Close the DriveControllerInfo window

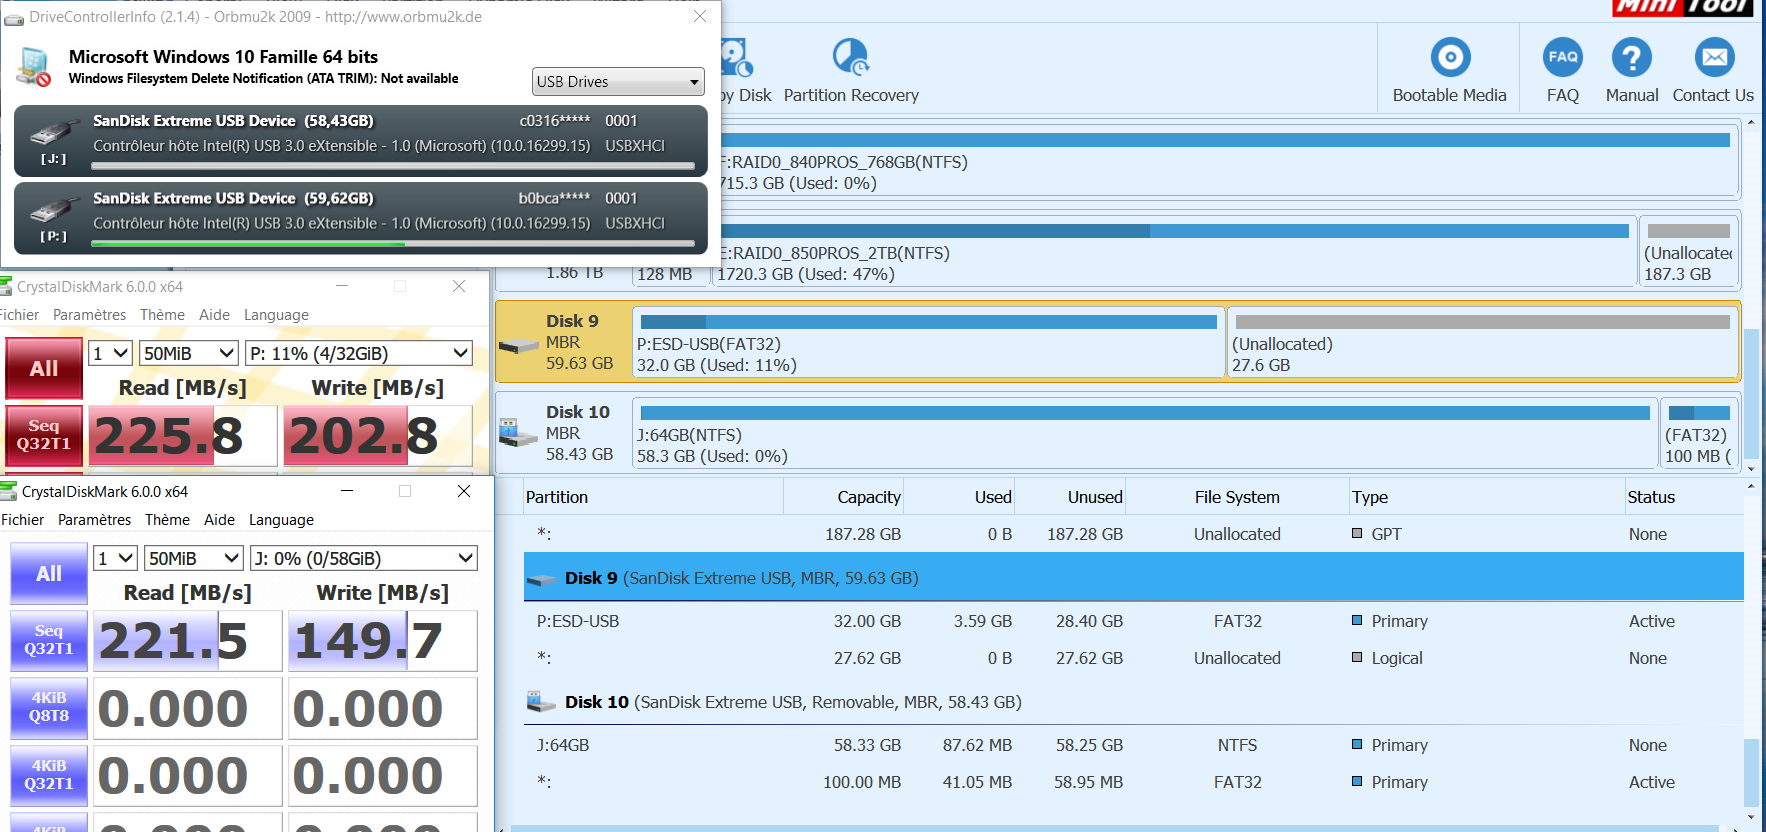pos(700,16)
